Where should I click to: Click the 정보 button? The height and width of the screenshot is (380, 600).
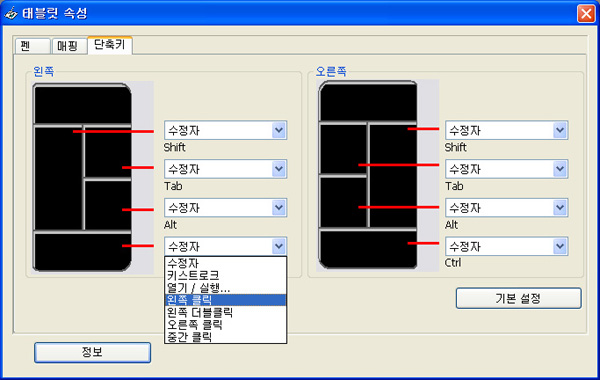coord(92,352)
